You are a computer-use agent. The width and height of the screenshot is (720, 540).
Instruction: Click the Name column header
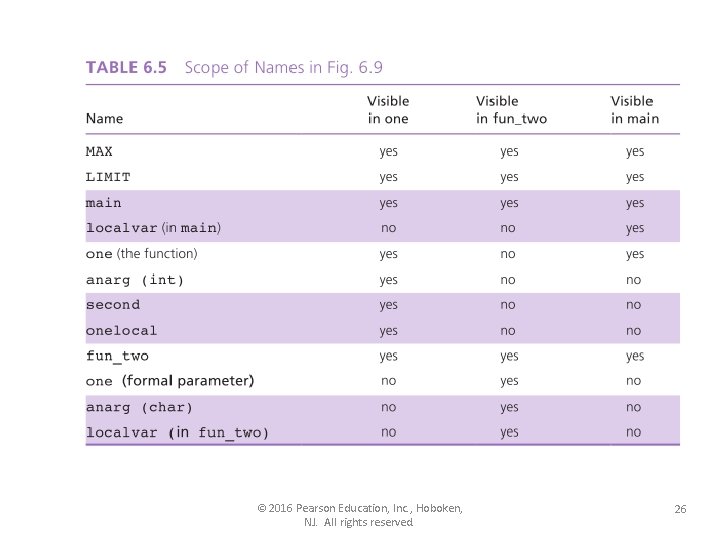tap(104, 118)
